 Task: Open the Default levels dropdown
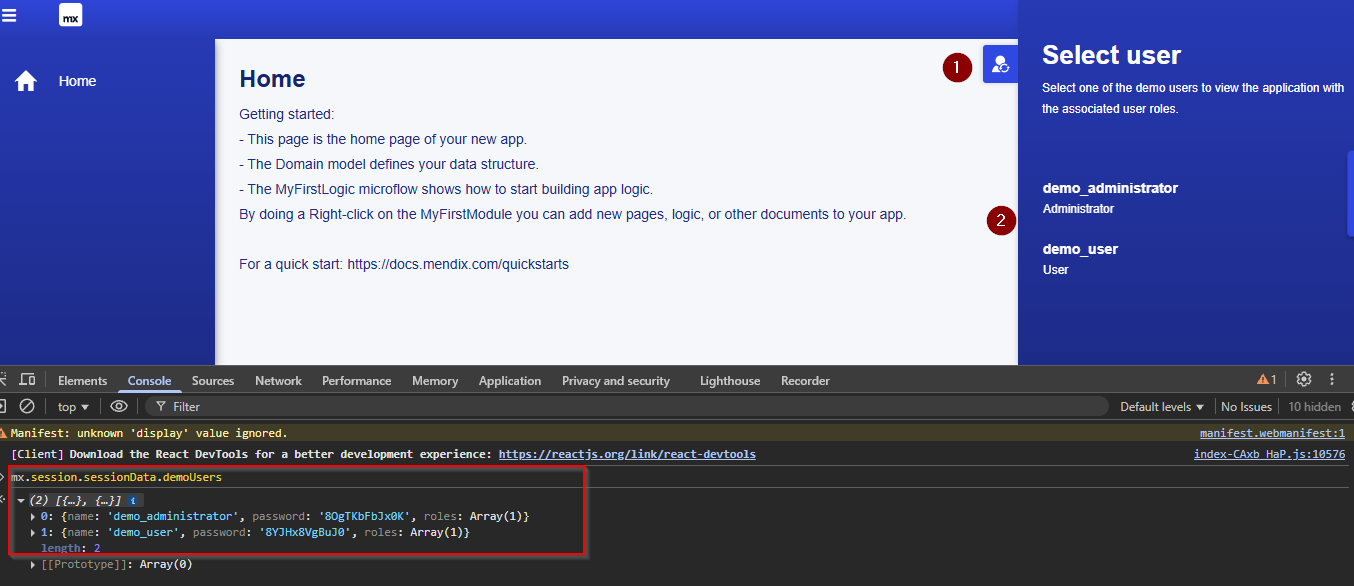(x=1162, y=407)
